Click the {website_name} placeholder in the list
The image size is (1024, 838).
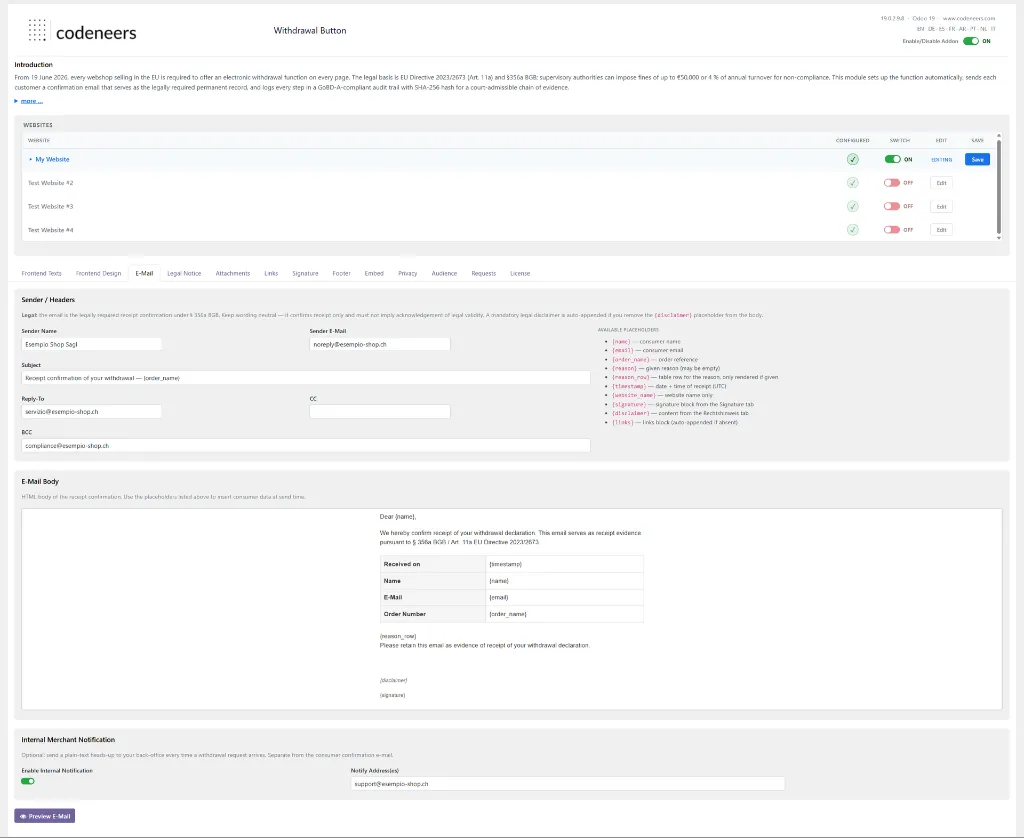coord(633,395)
